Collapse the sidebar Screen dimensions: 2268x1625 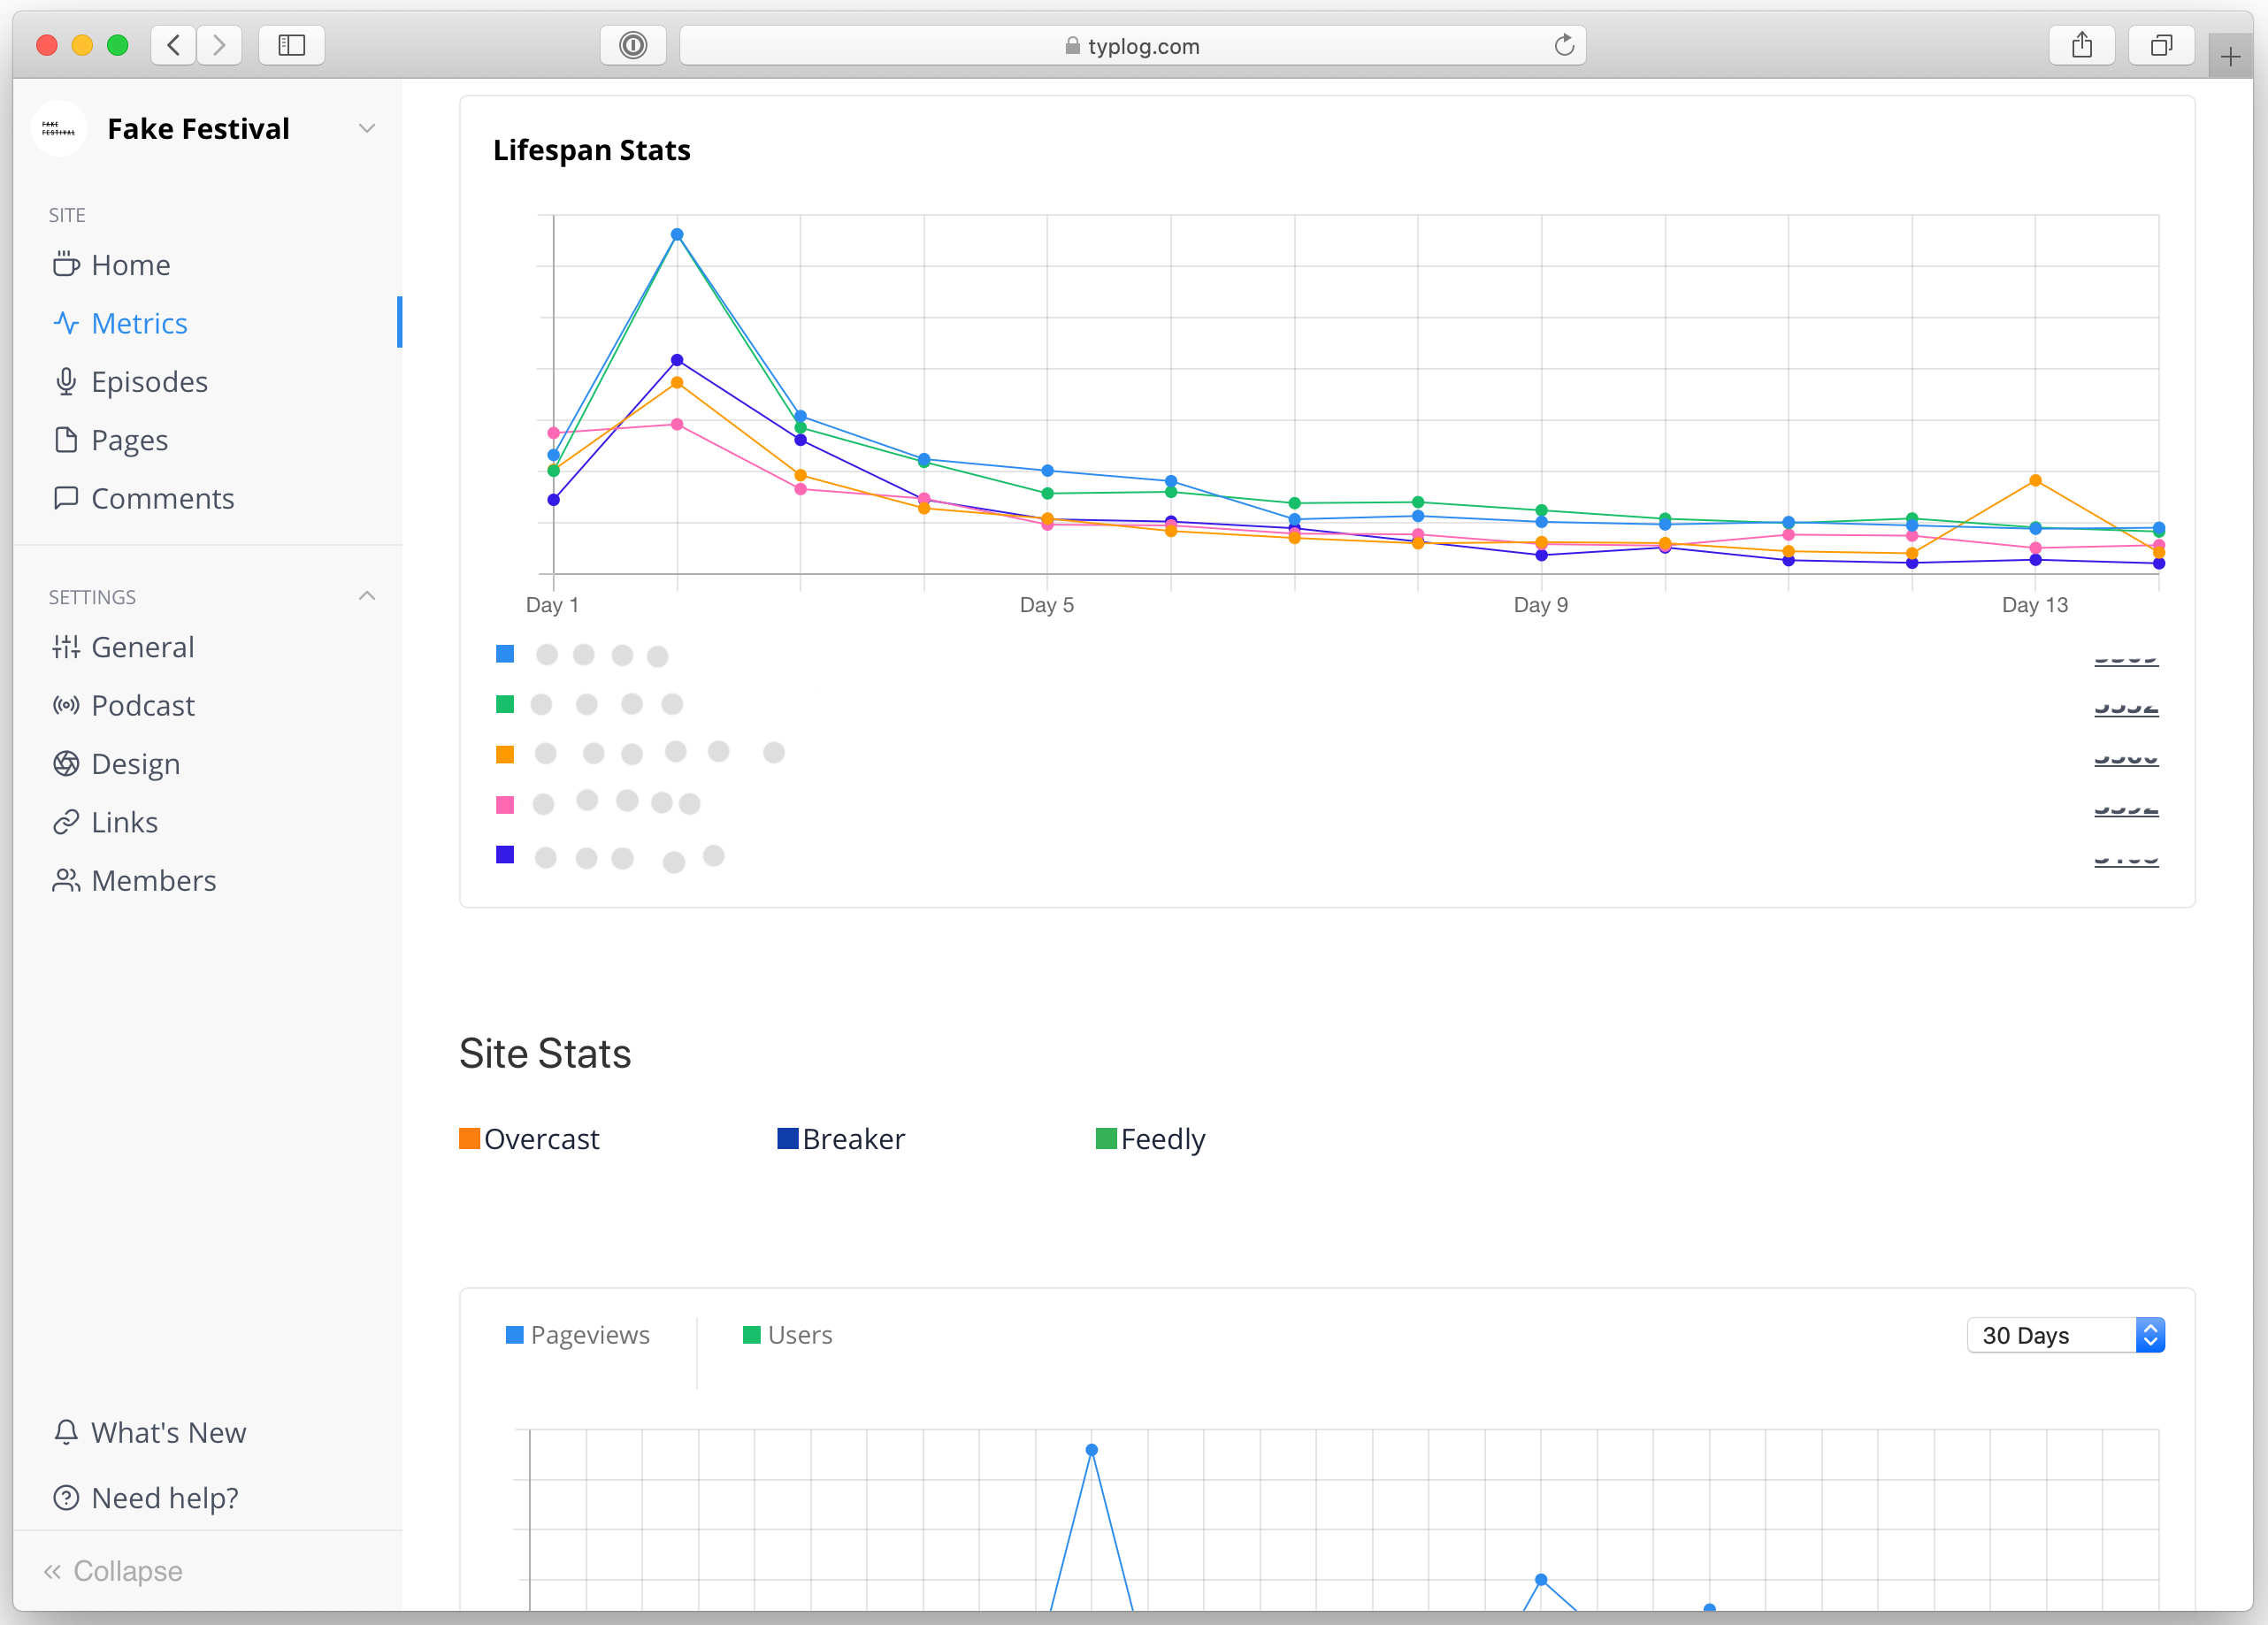tap(113, 1571)
